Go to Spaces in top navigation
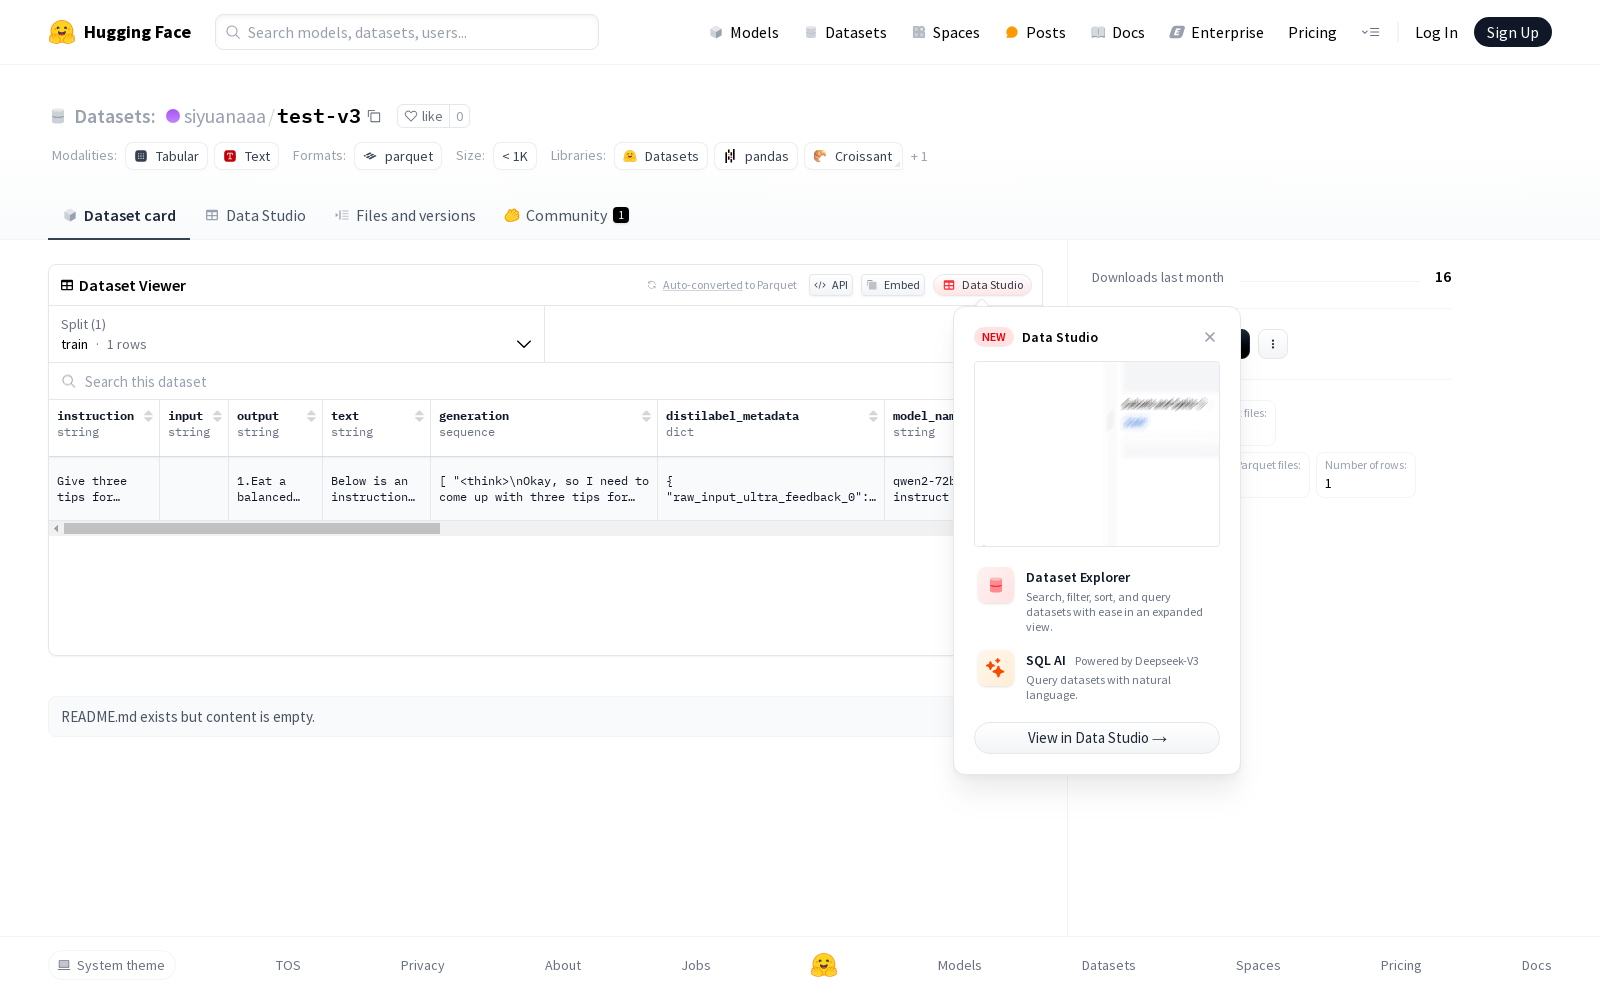1600x1000 pixels. pyautogui.click(x=946, y=32)
